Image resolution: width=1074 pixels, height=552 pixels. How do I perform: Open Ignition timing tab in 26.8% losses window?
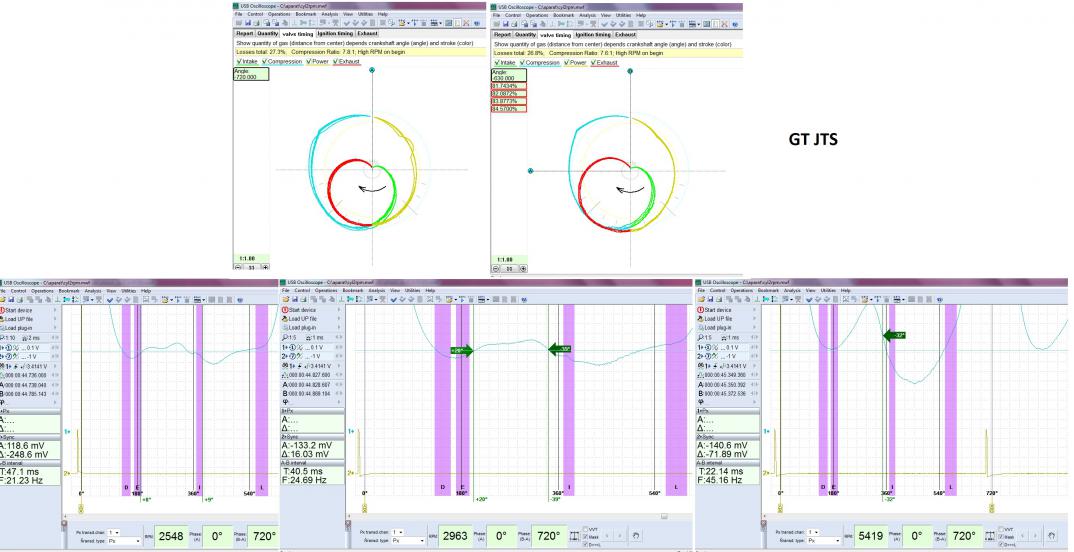[x=593, y=35]
